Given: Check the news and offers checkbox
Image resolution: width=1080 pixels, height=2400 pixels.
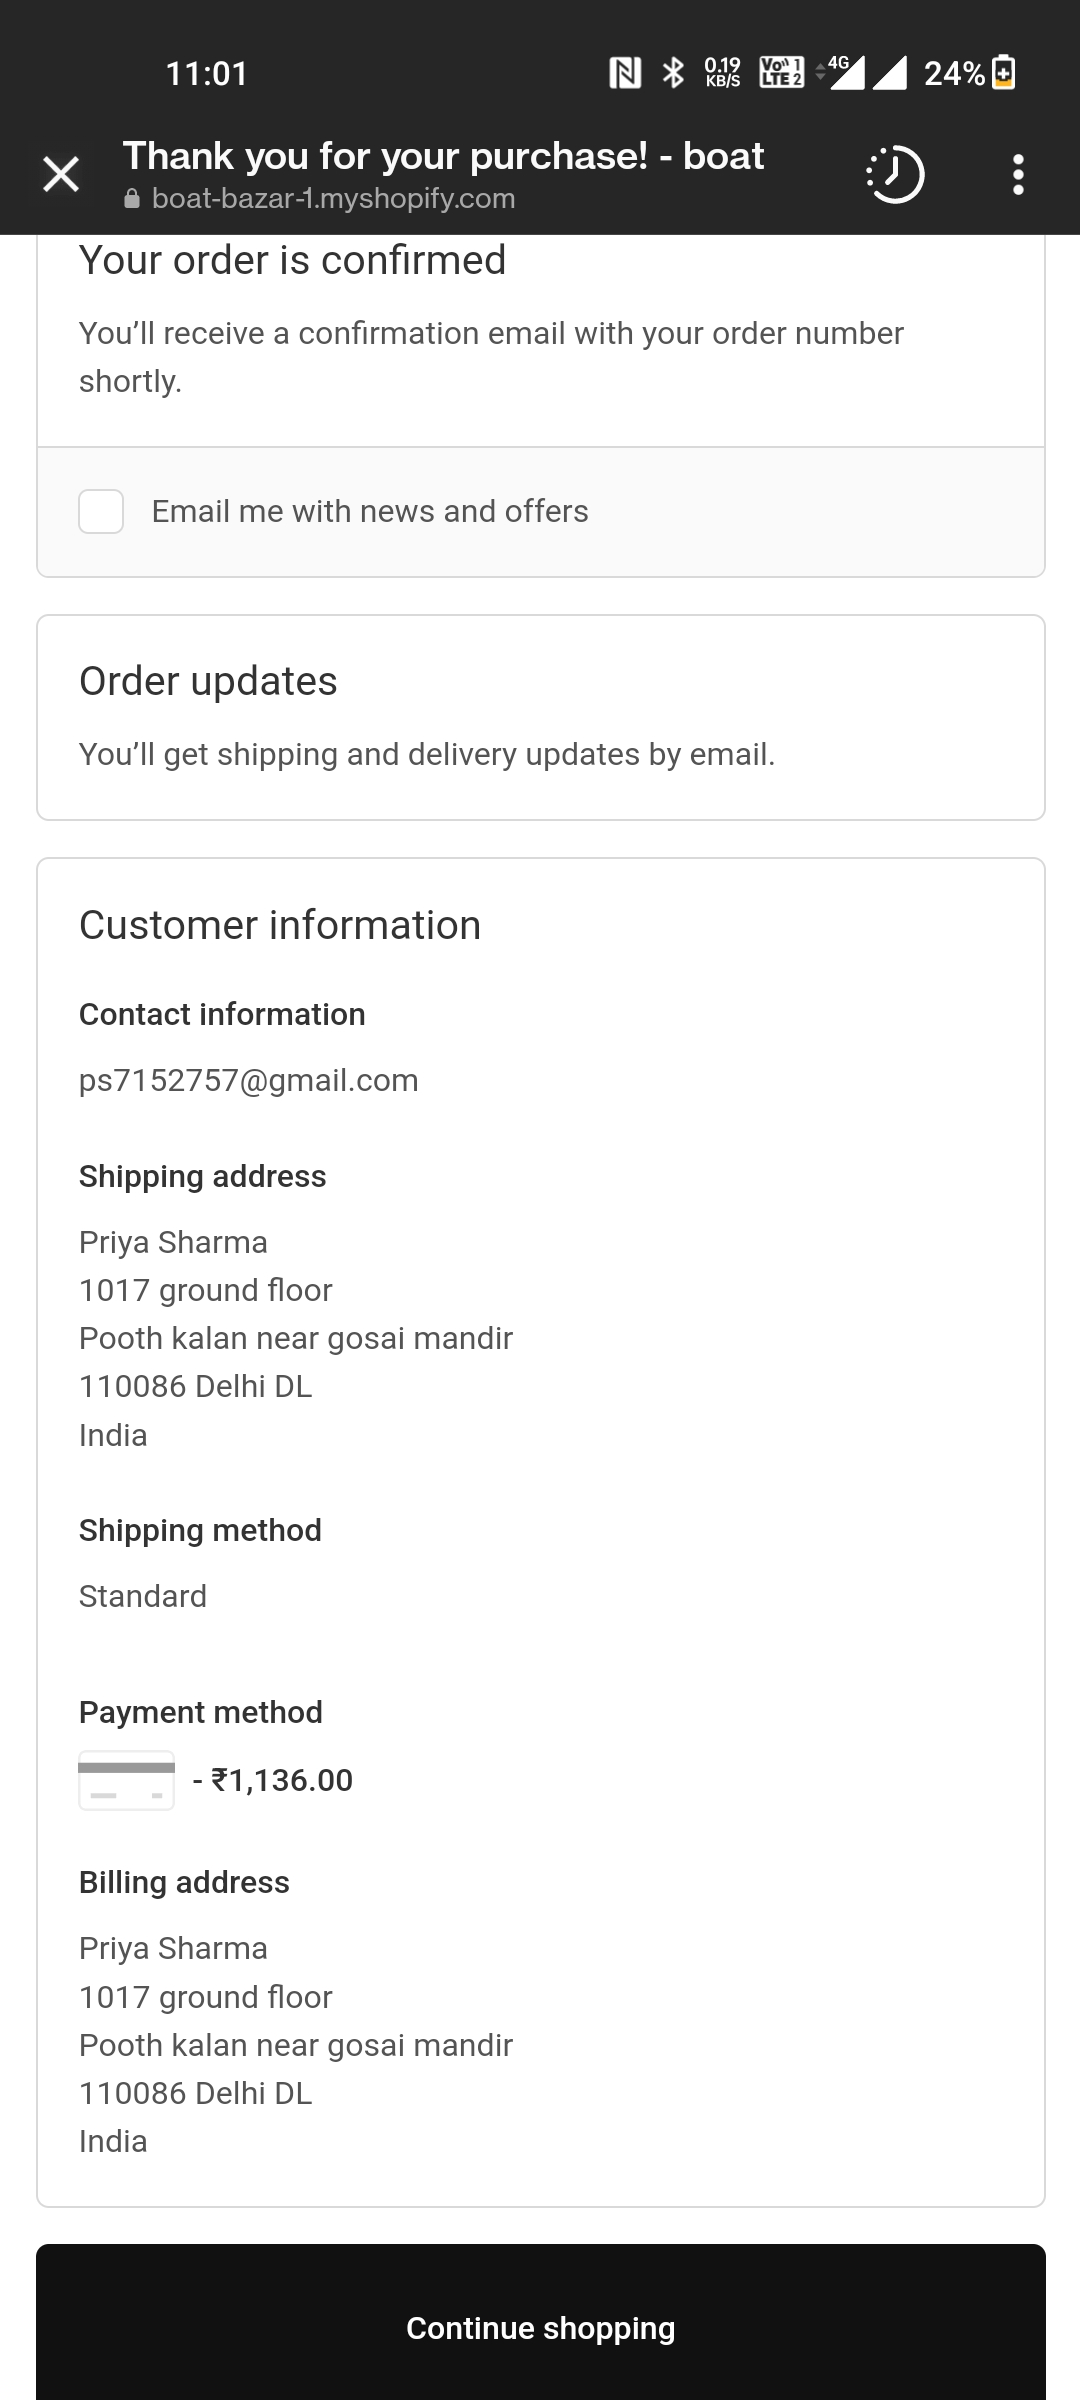Looking at the screenshot, I should tap(101, 511).
